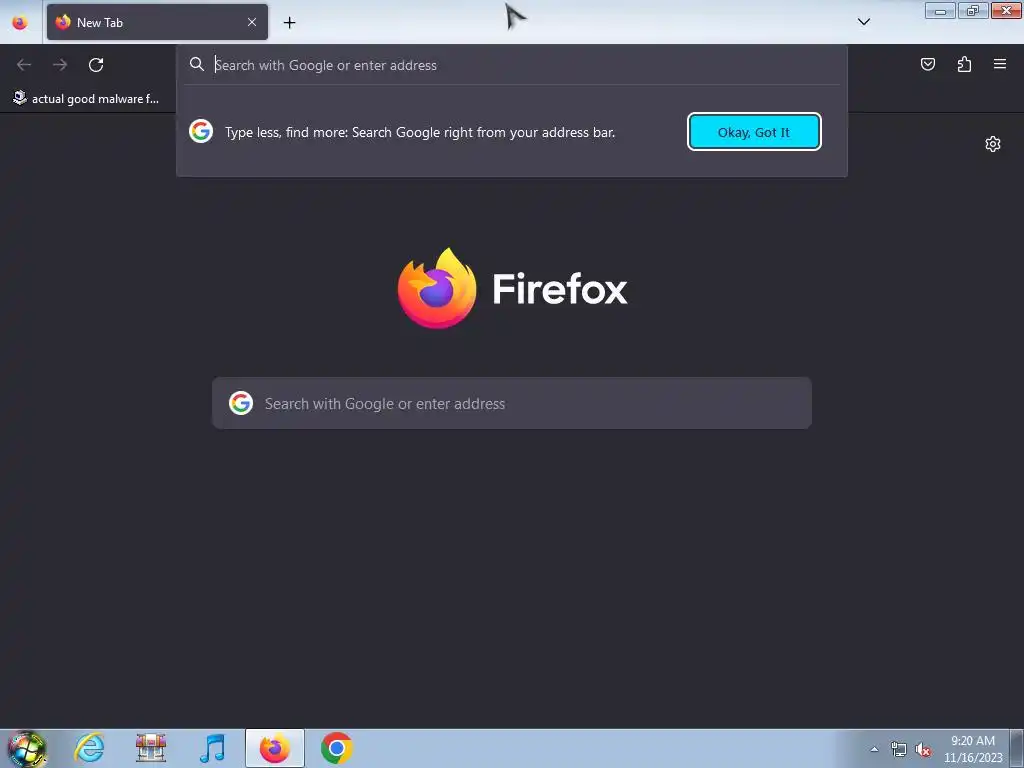
Task: Open 'actual good malware f...' bookmark
Action: click(86, 99)
